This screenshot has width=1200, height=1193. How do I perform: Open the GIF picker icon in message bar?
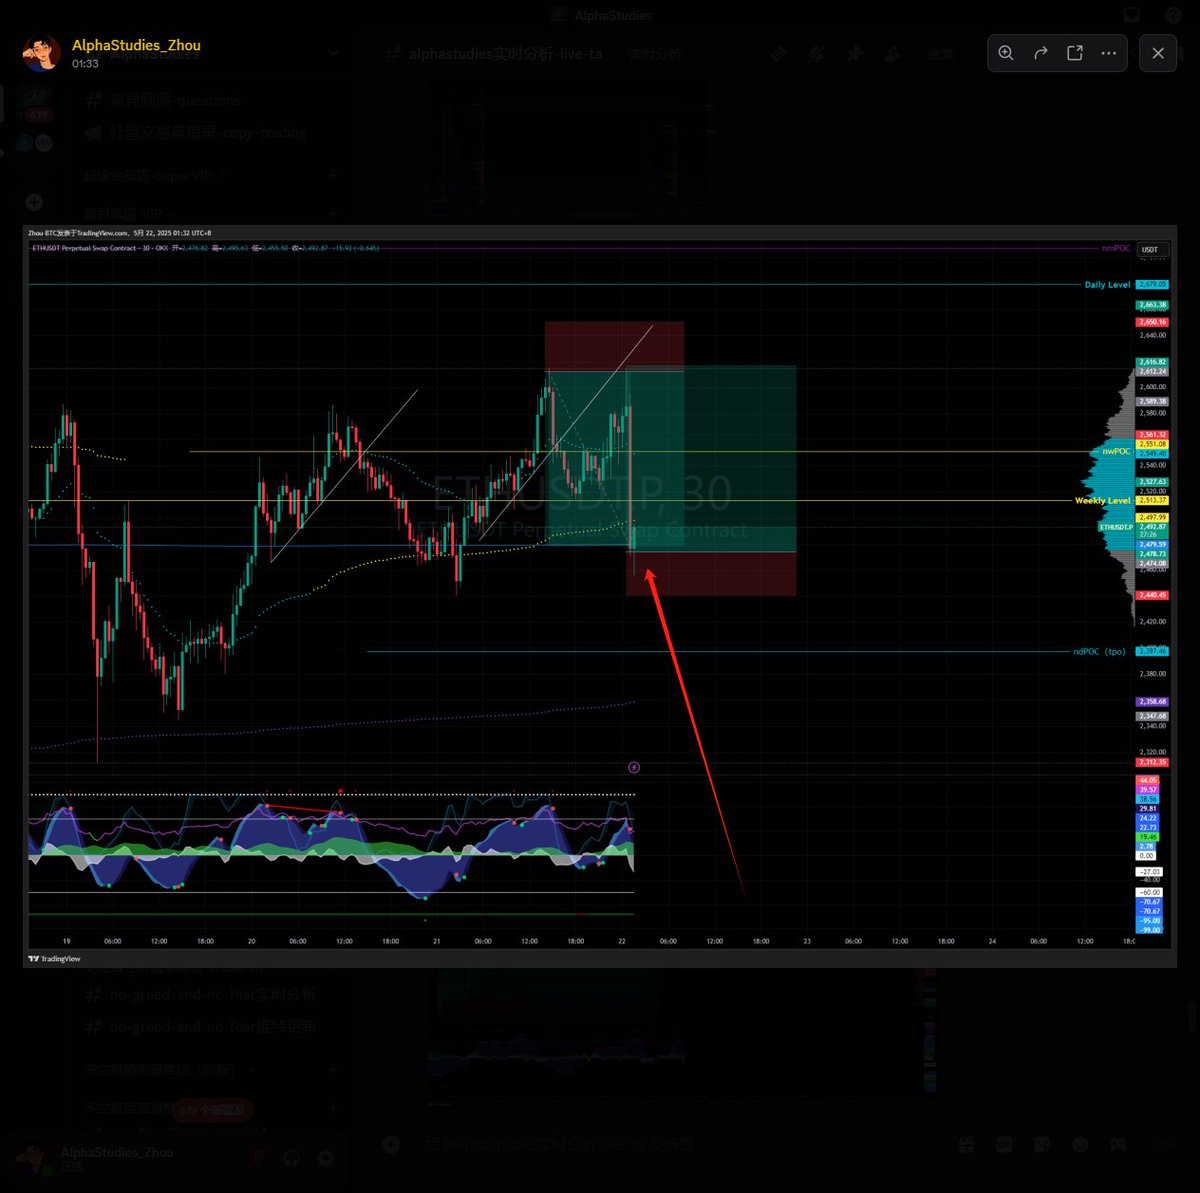(1004, 1144)
